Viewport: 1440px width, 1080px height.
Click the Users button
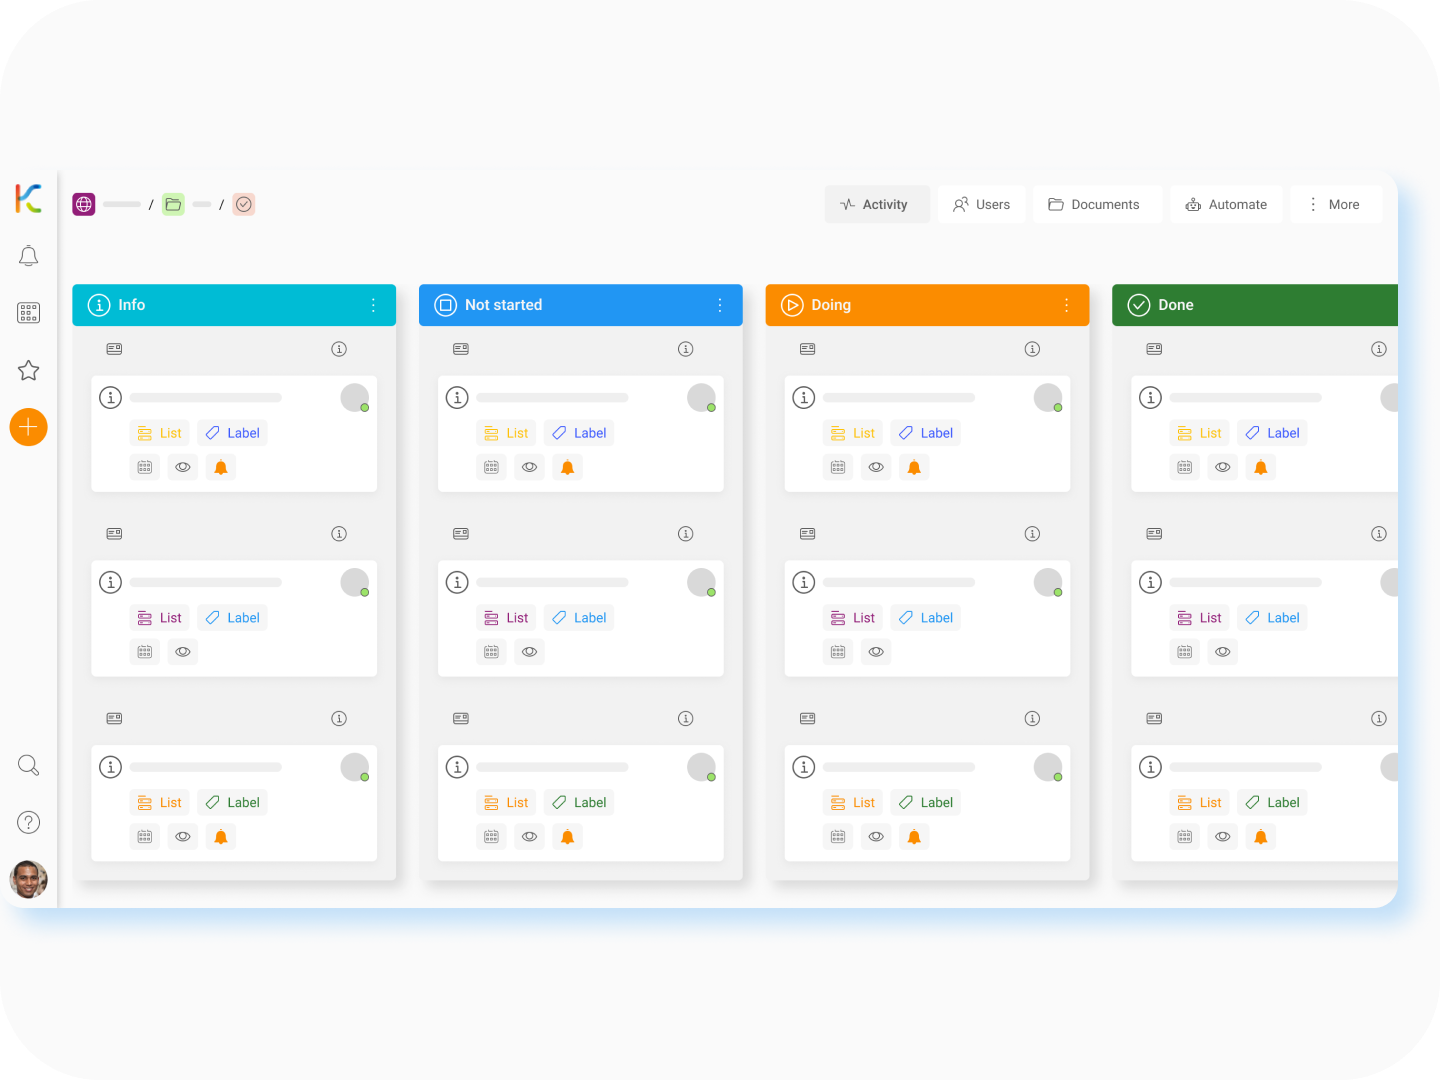tap(981, 205)
